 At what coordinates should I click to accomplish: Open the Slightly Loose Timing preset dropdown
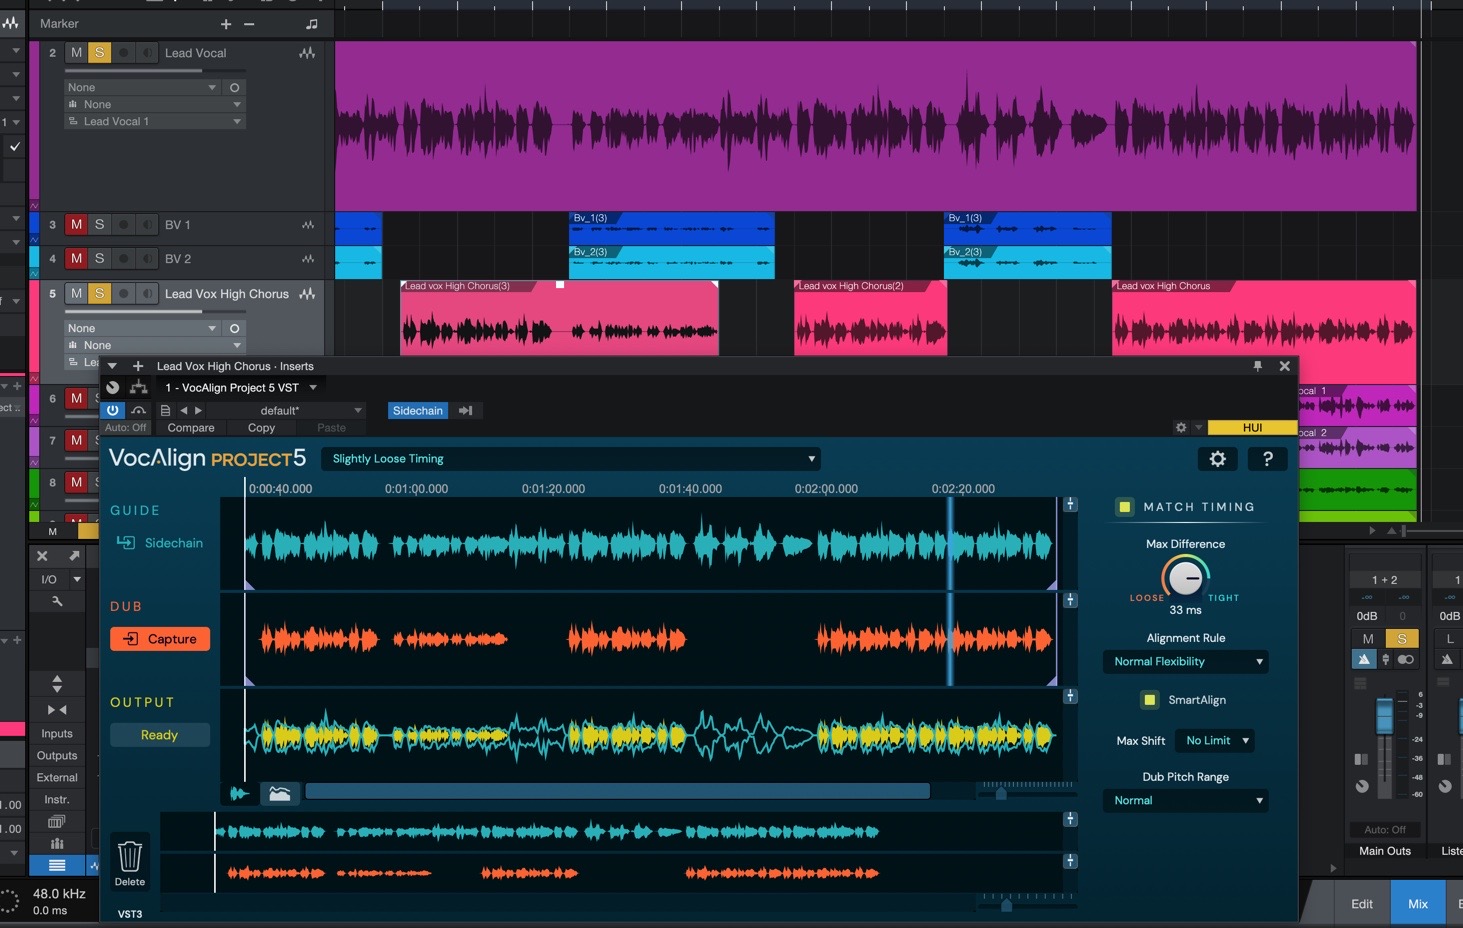571,459
